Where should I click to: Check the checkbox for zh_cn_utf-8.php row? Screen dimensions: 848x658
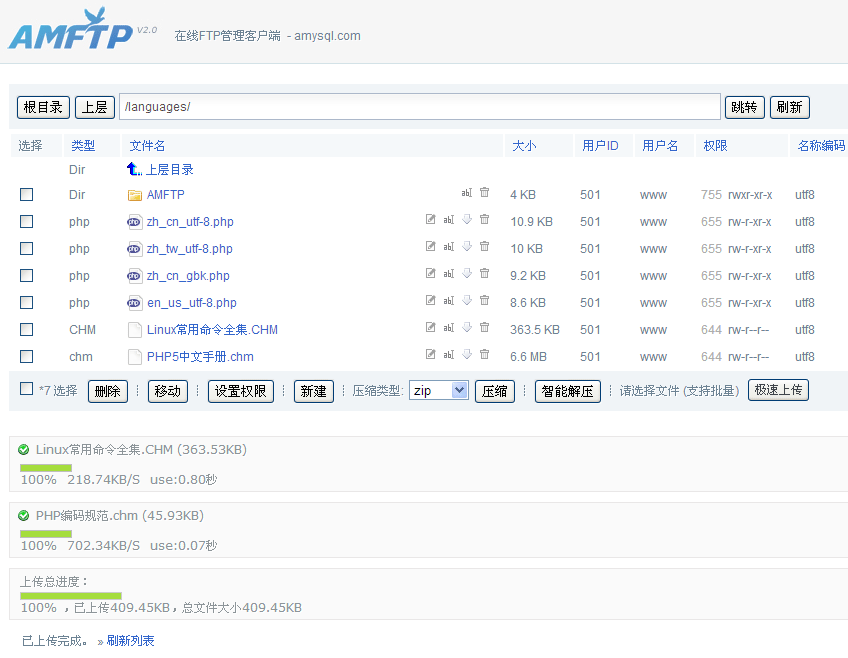[25, 221]
